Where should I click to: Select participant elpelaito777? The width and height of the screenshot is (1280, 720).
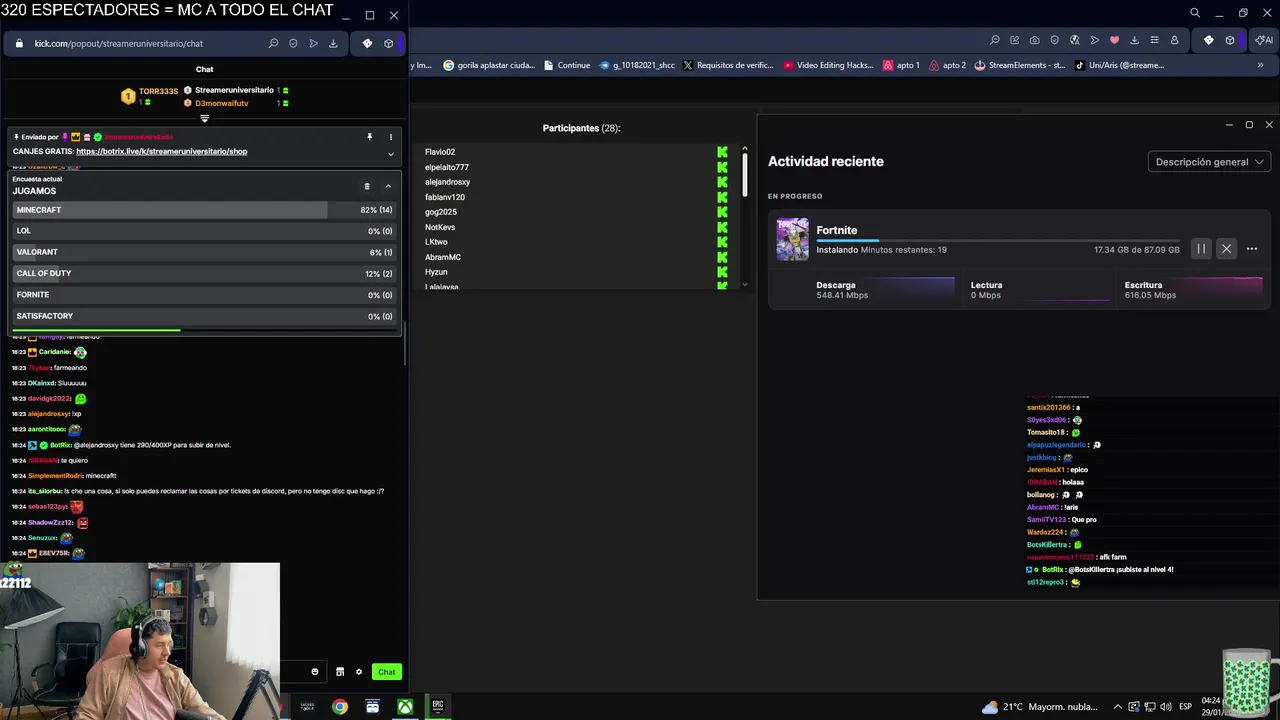click(447, 167)
